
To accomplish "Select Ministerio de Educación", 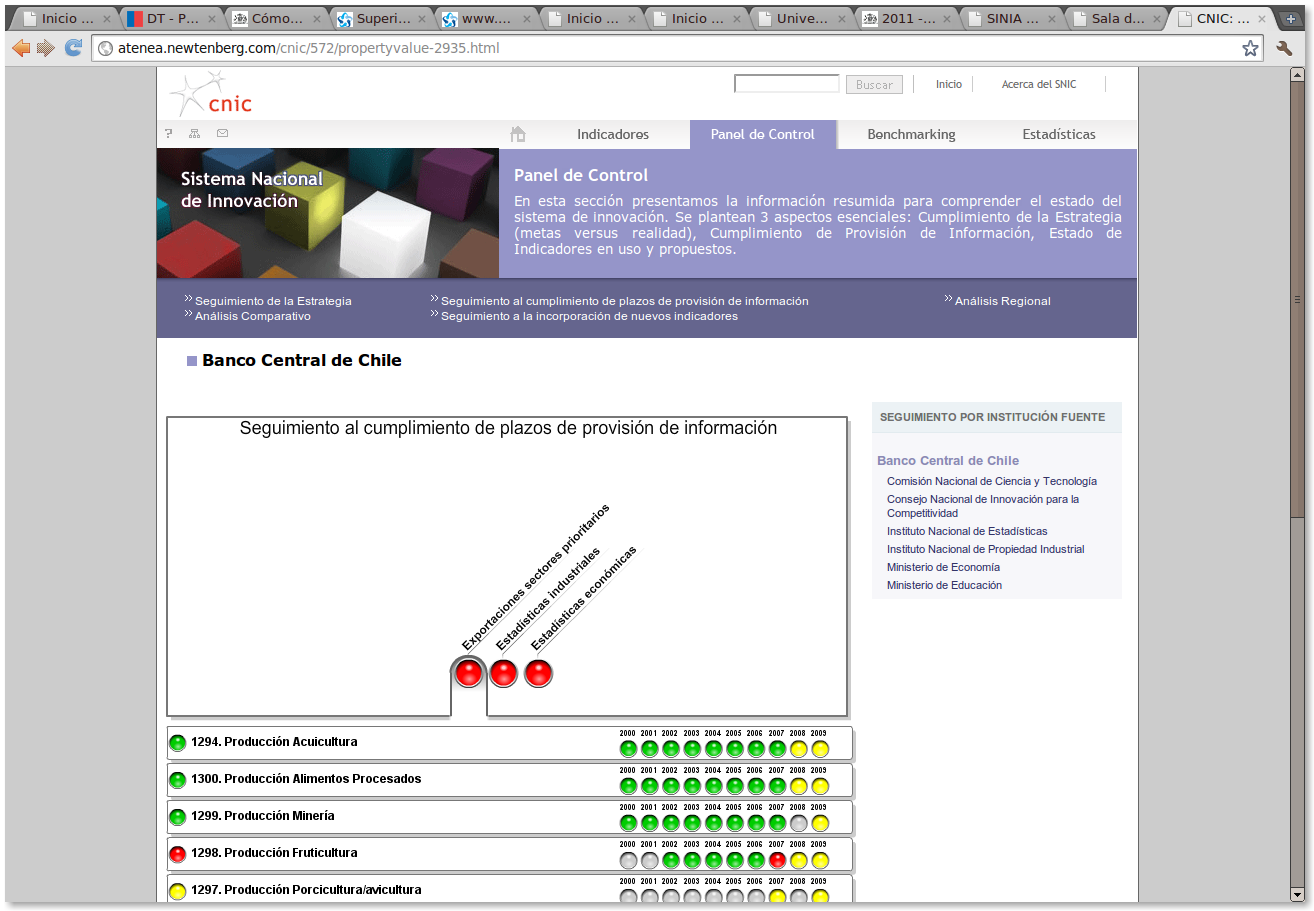I will pyautogui.click(x=944, y=585).
